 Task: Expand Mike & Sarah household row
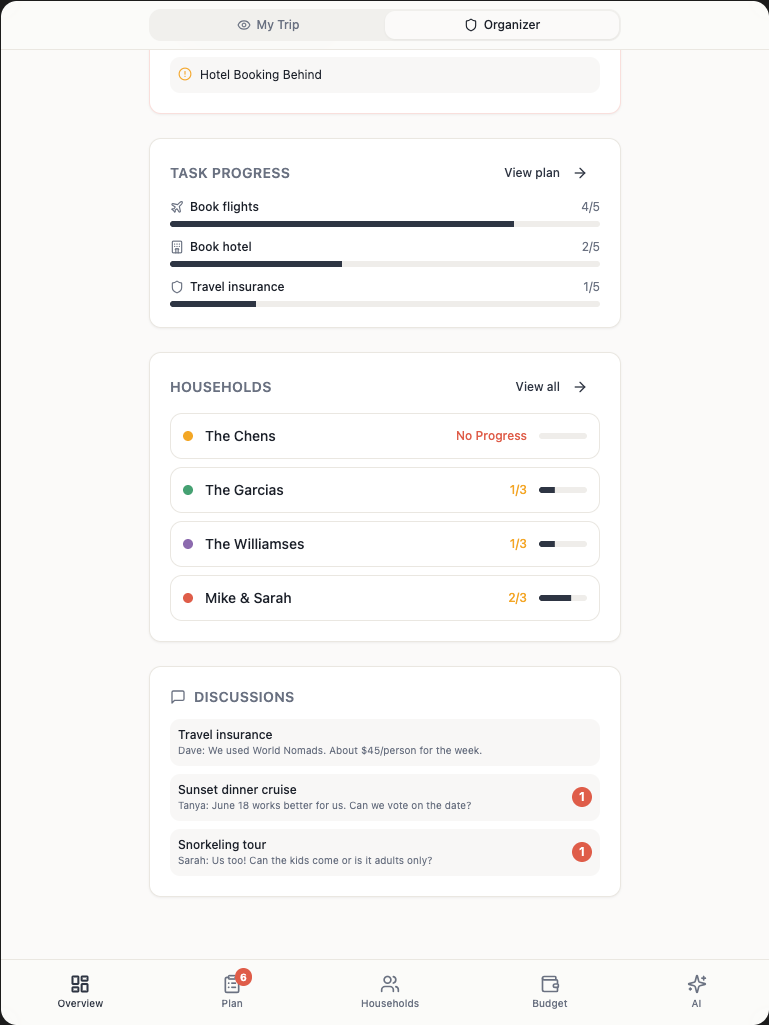(385, 598)
